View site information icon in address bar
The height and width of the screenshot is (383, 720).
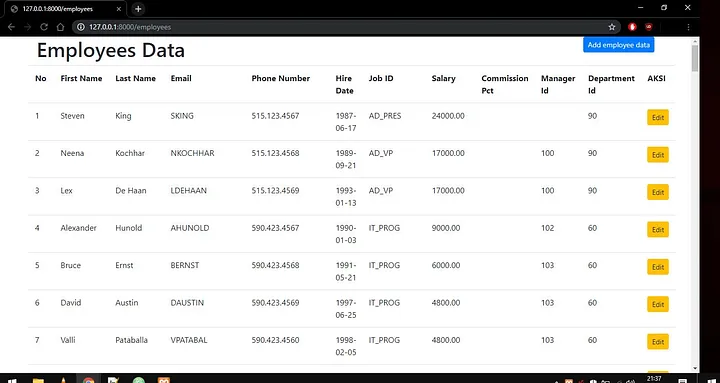[x=81, y=27]
